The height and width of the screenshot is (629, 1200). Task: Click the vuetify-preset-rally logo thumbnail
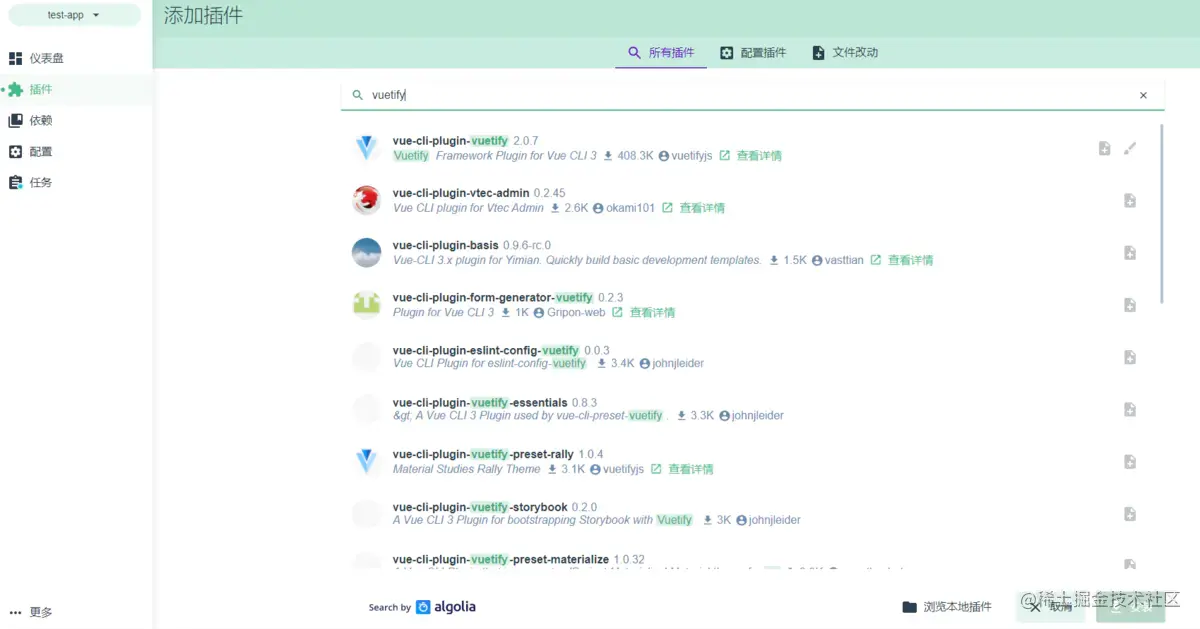[366, 461]
